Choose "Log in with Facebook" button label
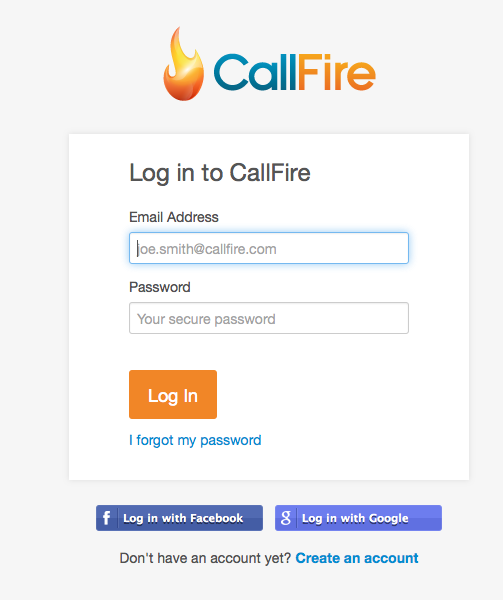503x600 pixels. point(183,518)
